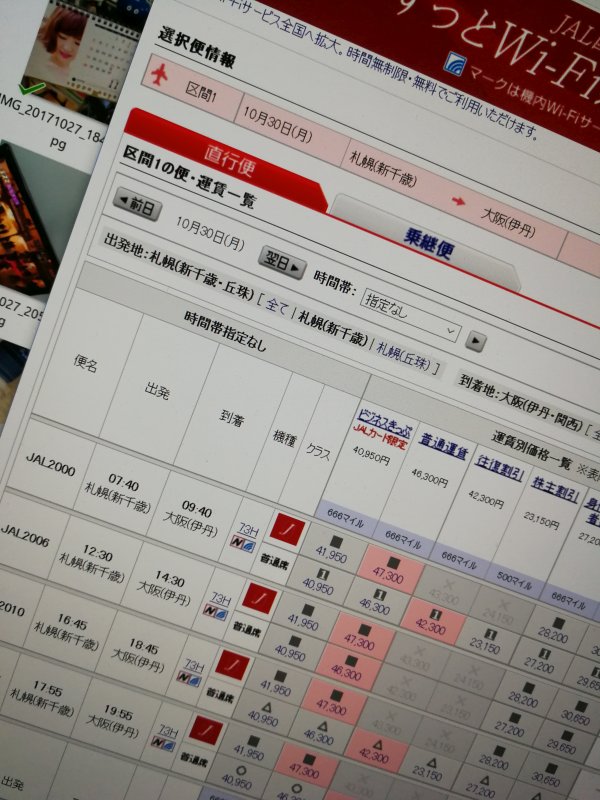Select JAL2000 普通席 46,300 fare
600x800 pixels.
[376, 603]
